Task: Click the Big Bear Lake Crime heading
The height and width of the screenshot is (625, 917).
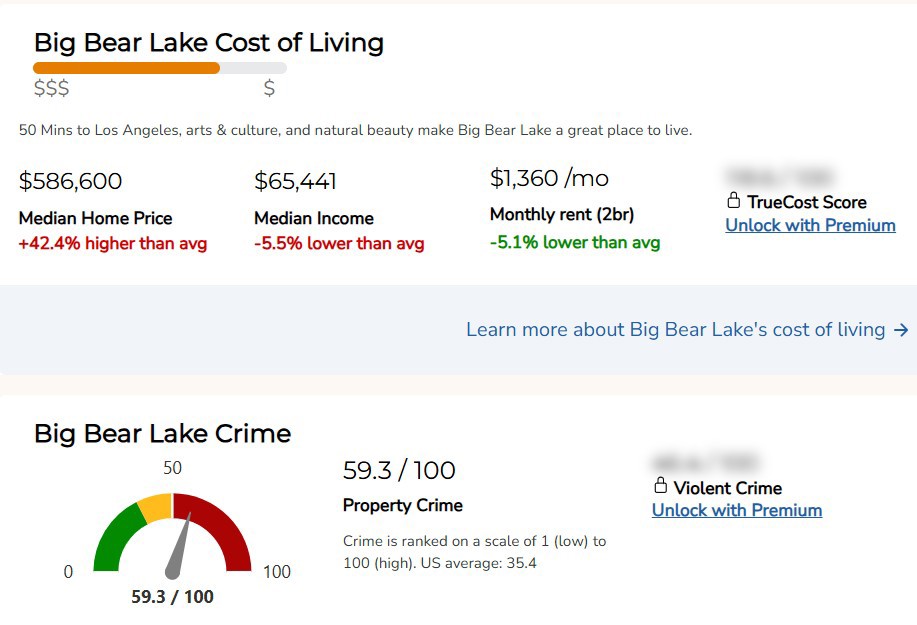Action: point(163,434)
